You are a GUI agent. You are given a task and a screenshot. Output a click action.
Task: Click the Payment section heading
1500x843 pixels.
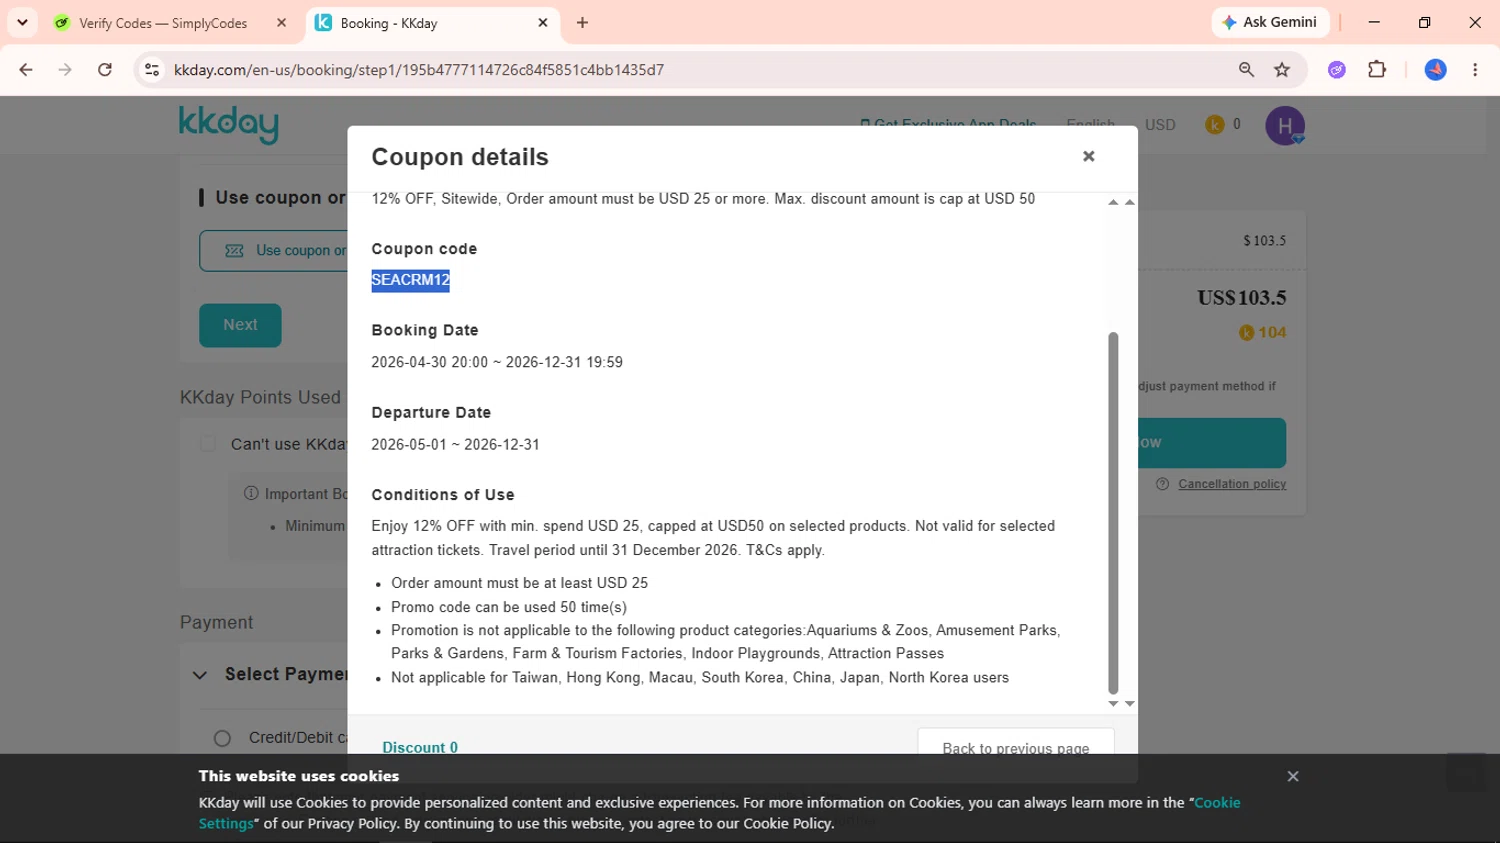point(216,622)
